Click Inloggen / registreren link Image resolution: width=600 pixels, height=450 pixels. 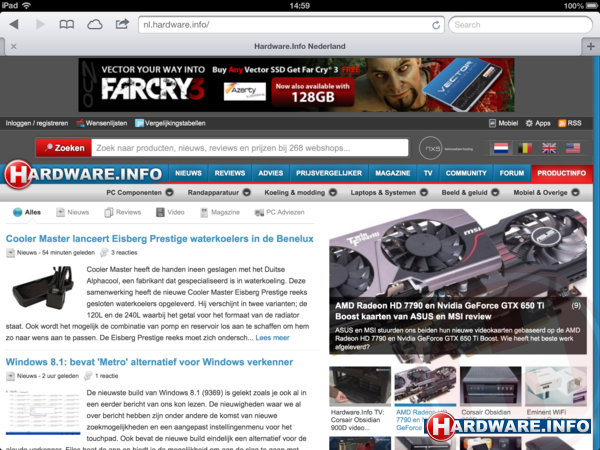click(37, 123)
